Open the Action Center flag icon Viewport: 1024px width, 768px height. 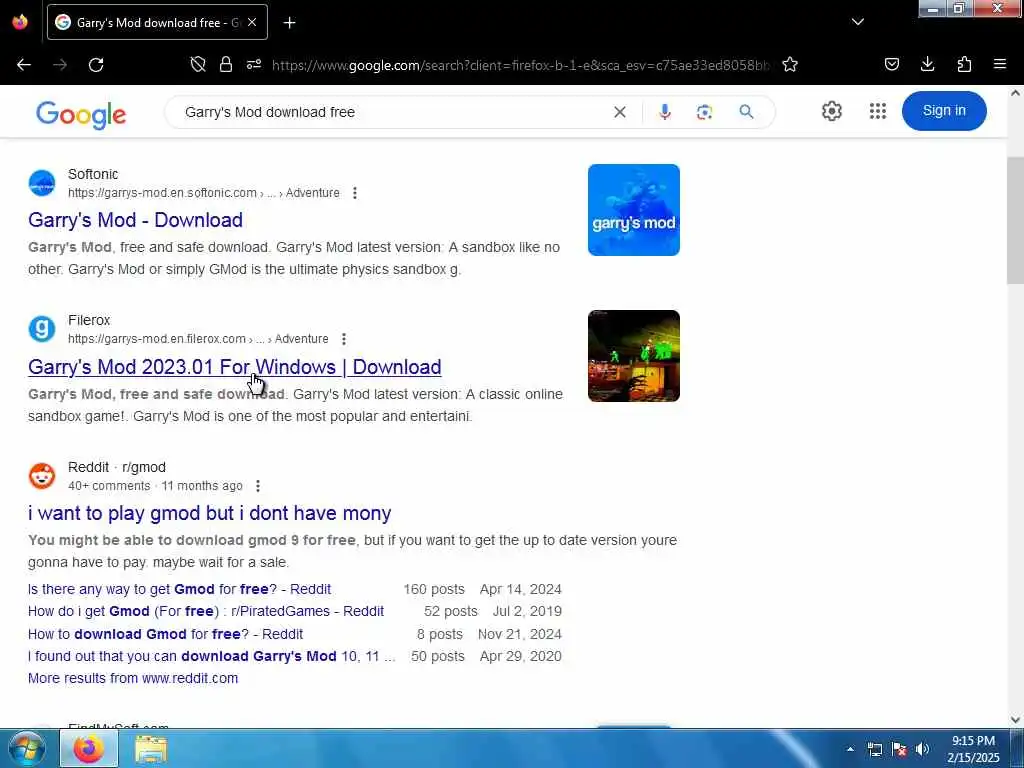point(899,749)
